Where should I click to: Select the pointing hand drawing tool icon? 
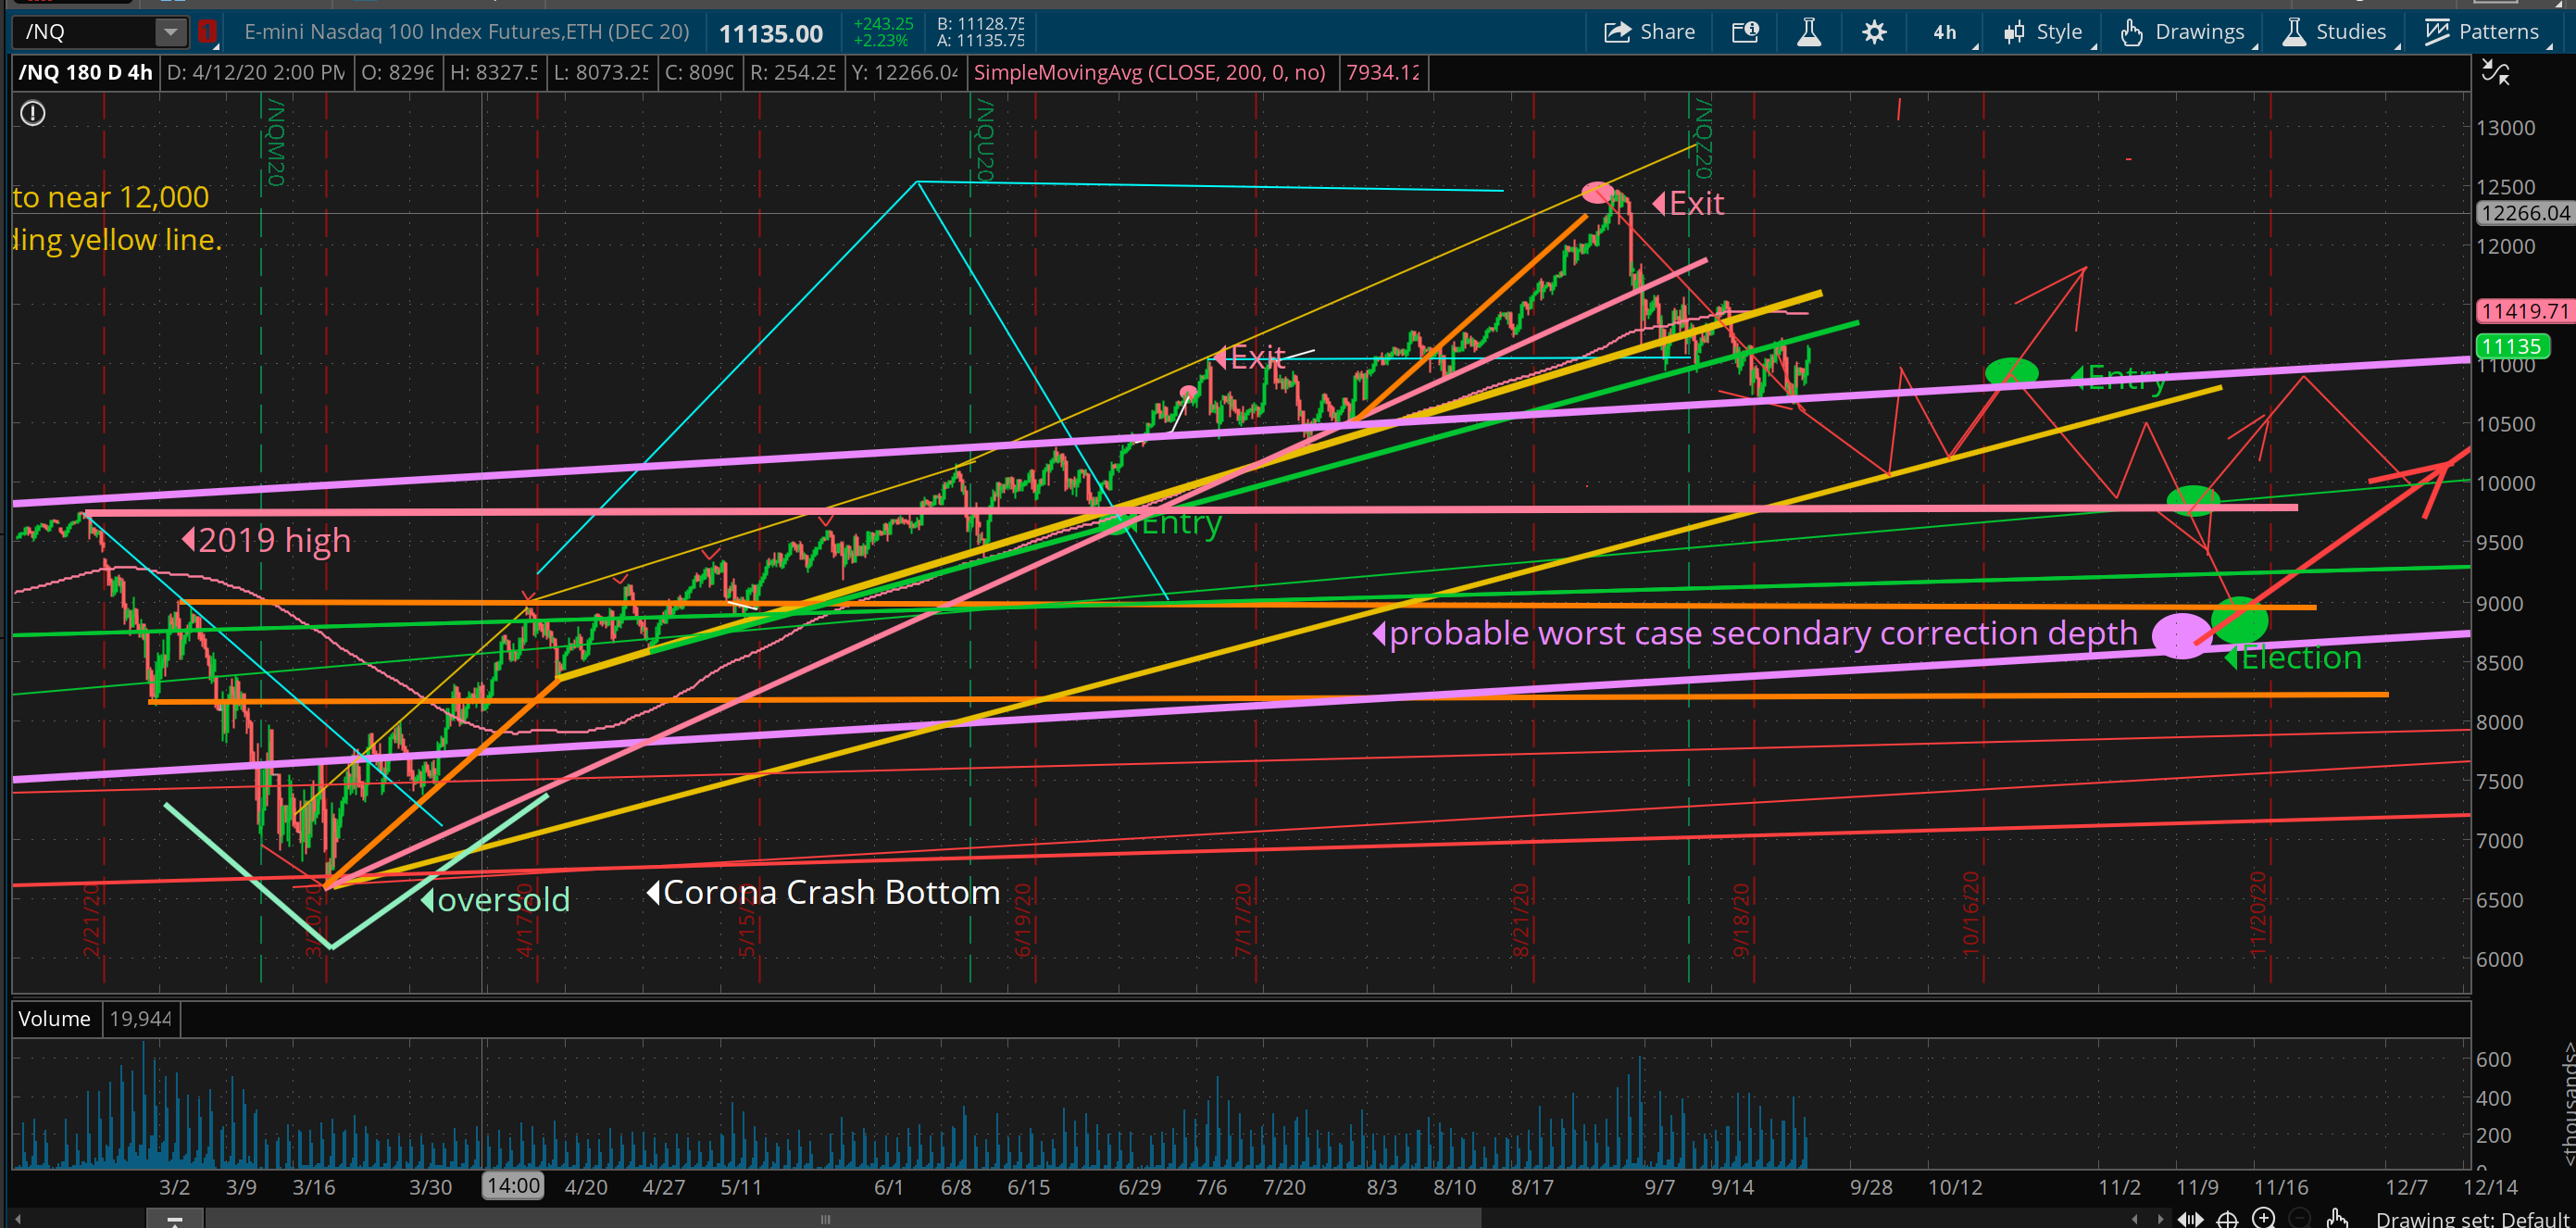(2337, 1217)
